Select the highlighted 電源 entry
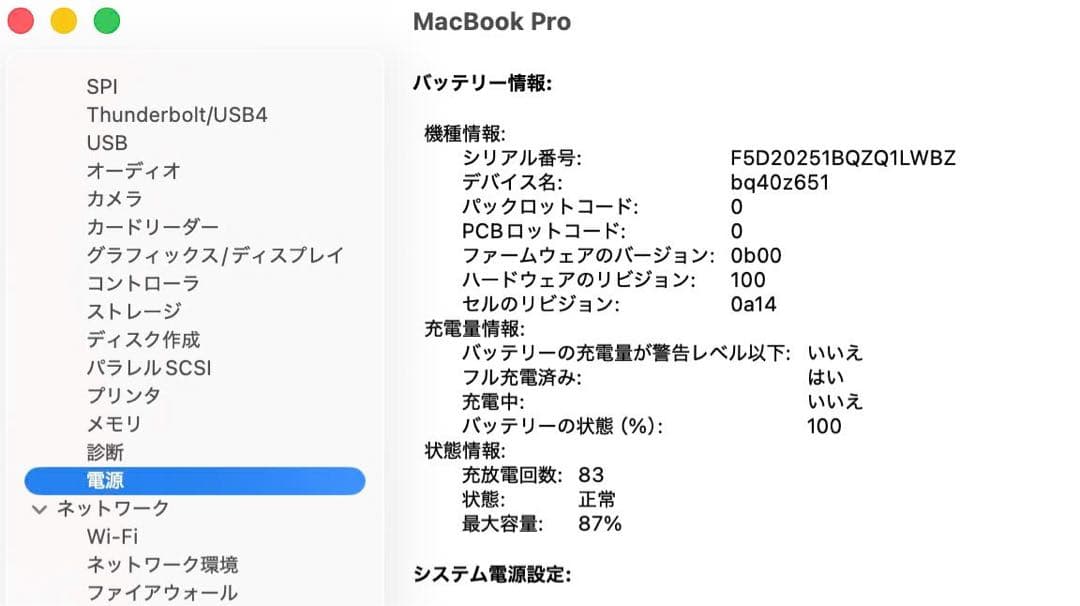The width and height of the screenshot is (1080, 606). (x=106, y=481)
